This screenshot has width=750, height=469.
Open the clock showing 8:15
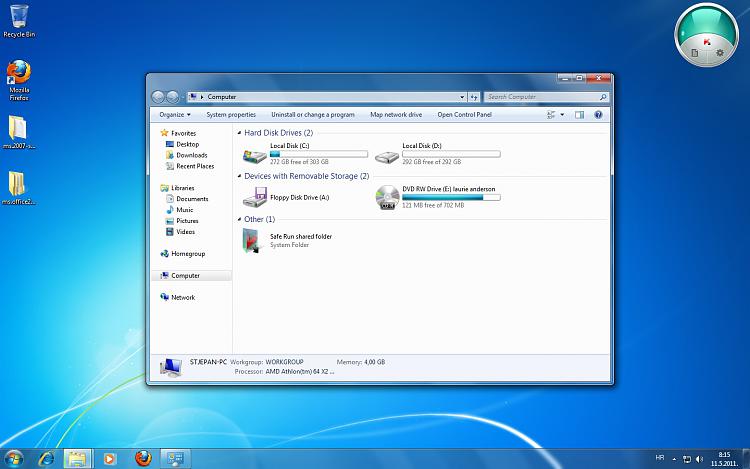tap(724, 459)
